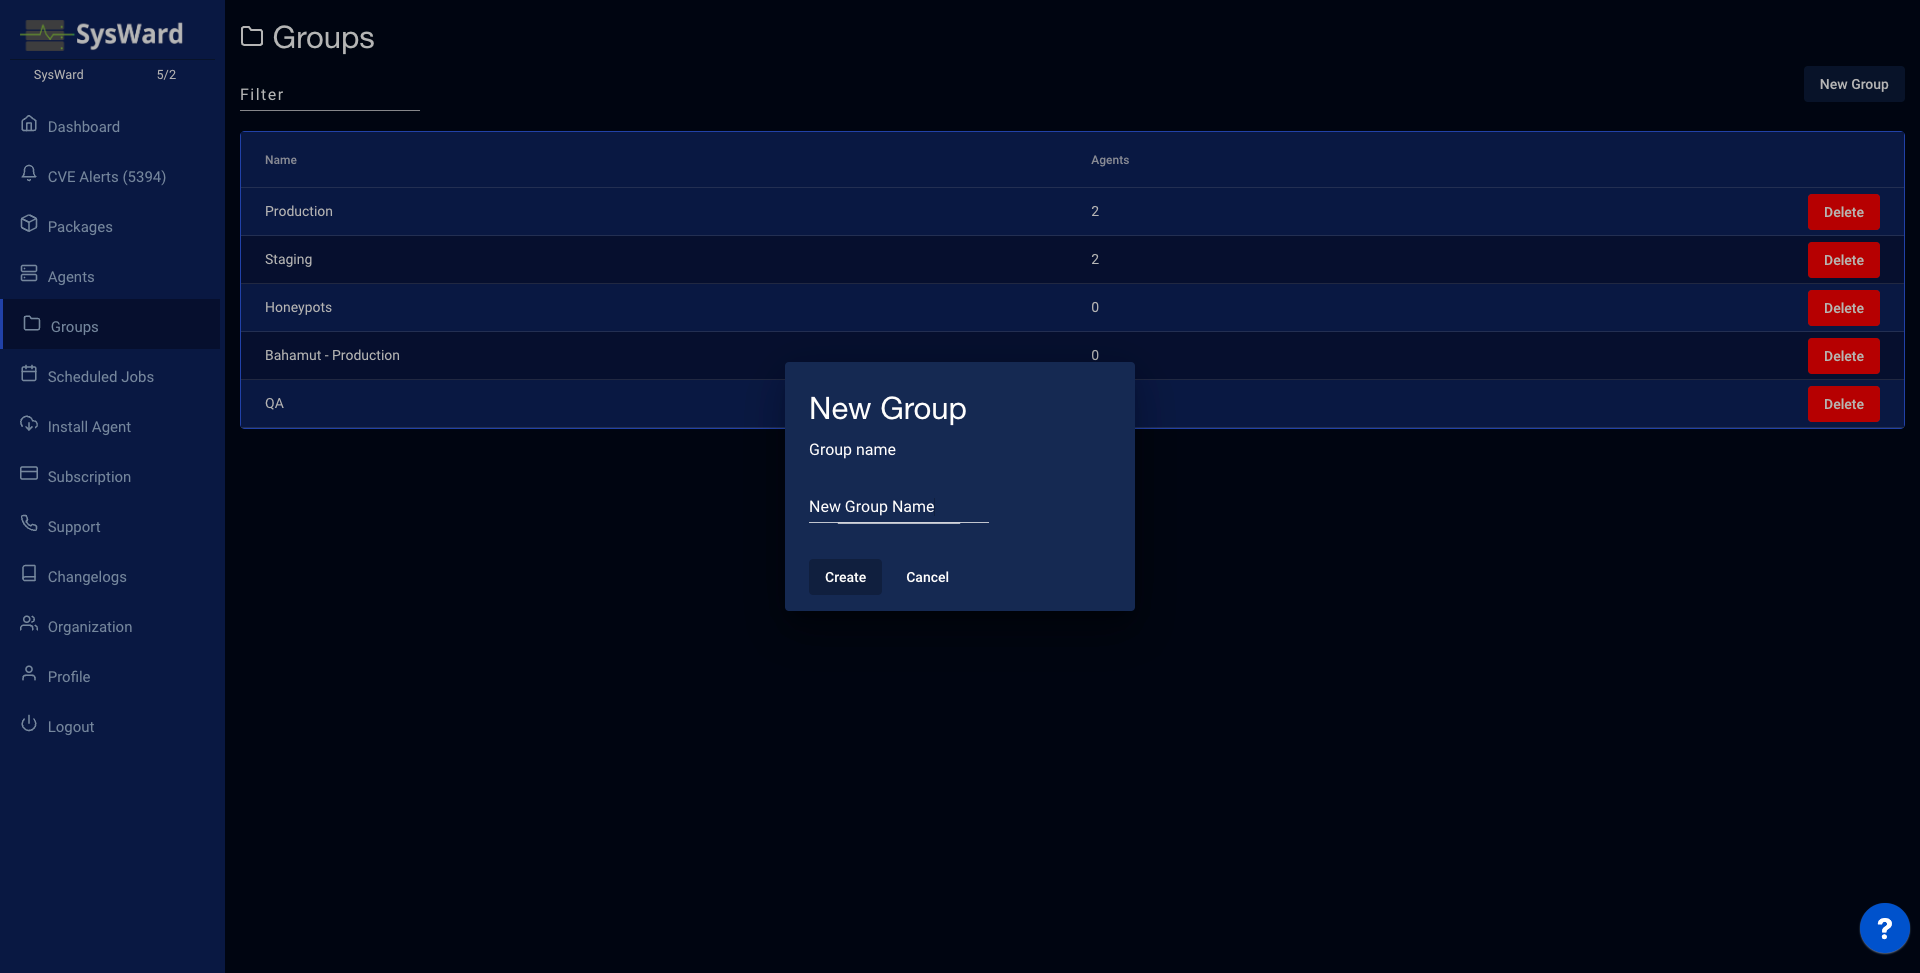The width and height of the screenshot is (1920, 973).
Task: Click the Support phone icon
Action: [29, 524]
